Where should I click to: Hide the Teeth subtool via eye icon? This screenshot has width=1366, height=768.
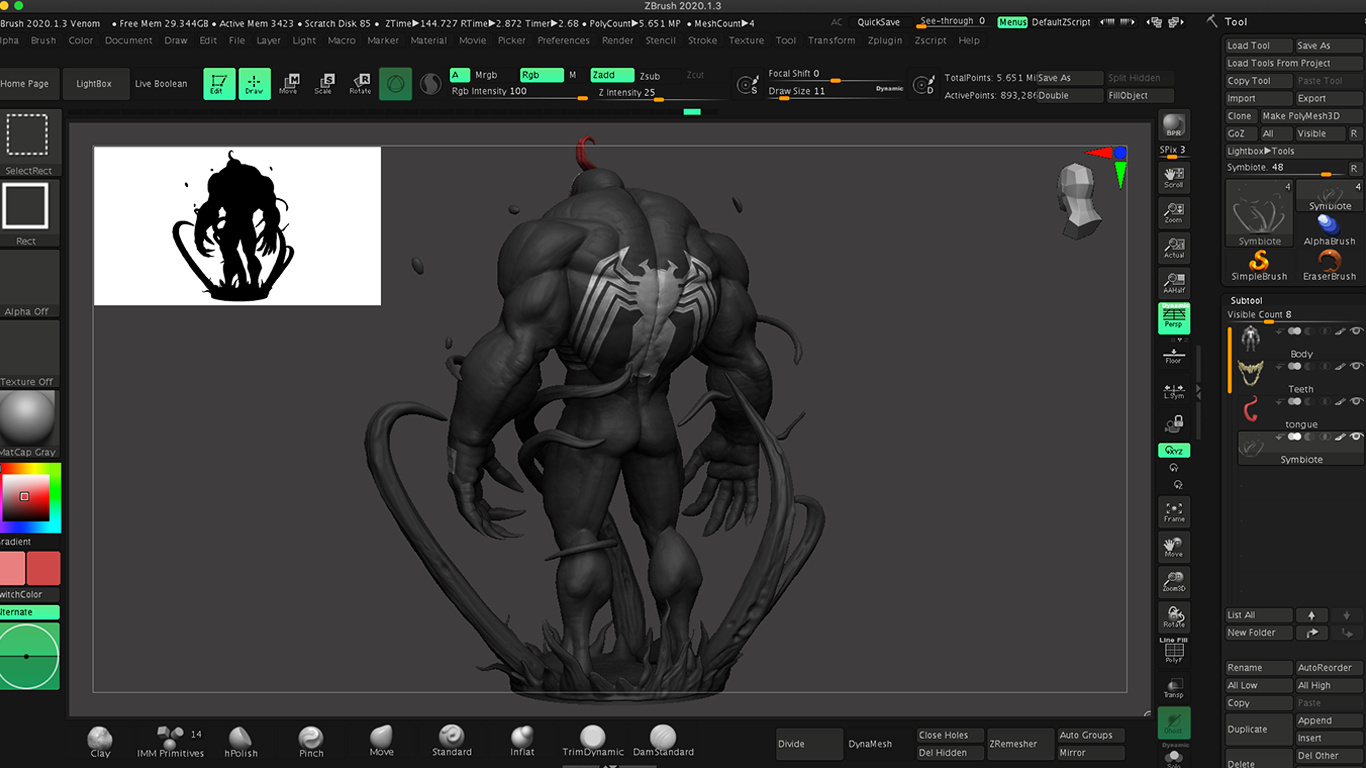1356,366
